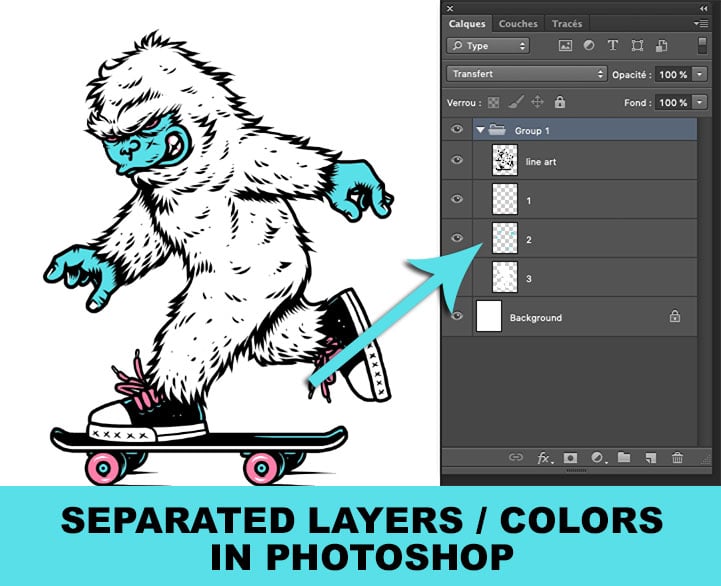Hide the line art layer eye
Image resolution: width=721 pixels, height=586 pixels.
point(457,160)
